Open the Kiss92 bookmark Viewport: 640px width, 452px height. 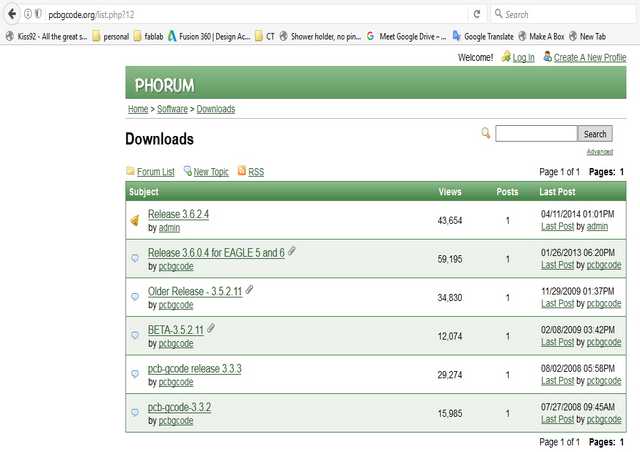pyautogui.click(x=47, y=37)
